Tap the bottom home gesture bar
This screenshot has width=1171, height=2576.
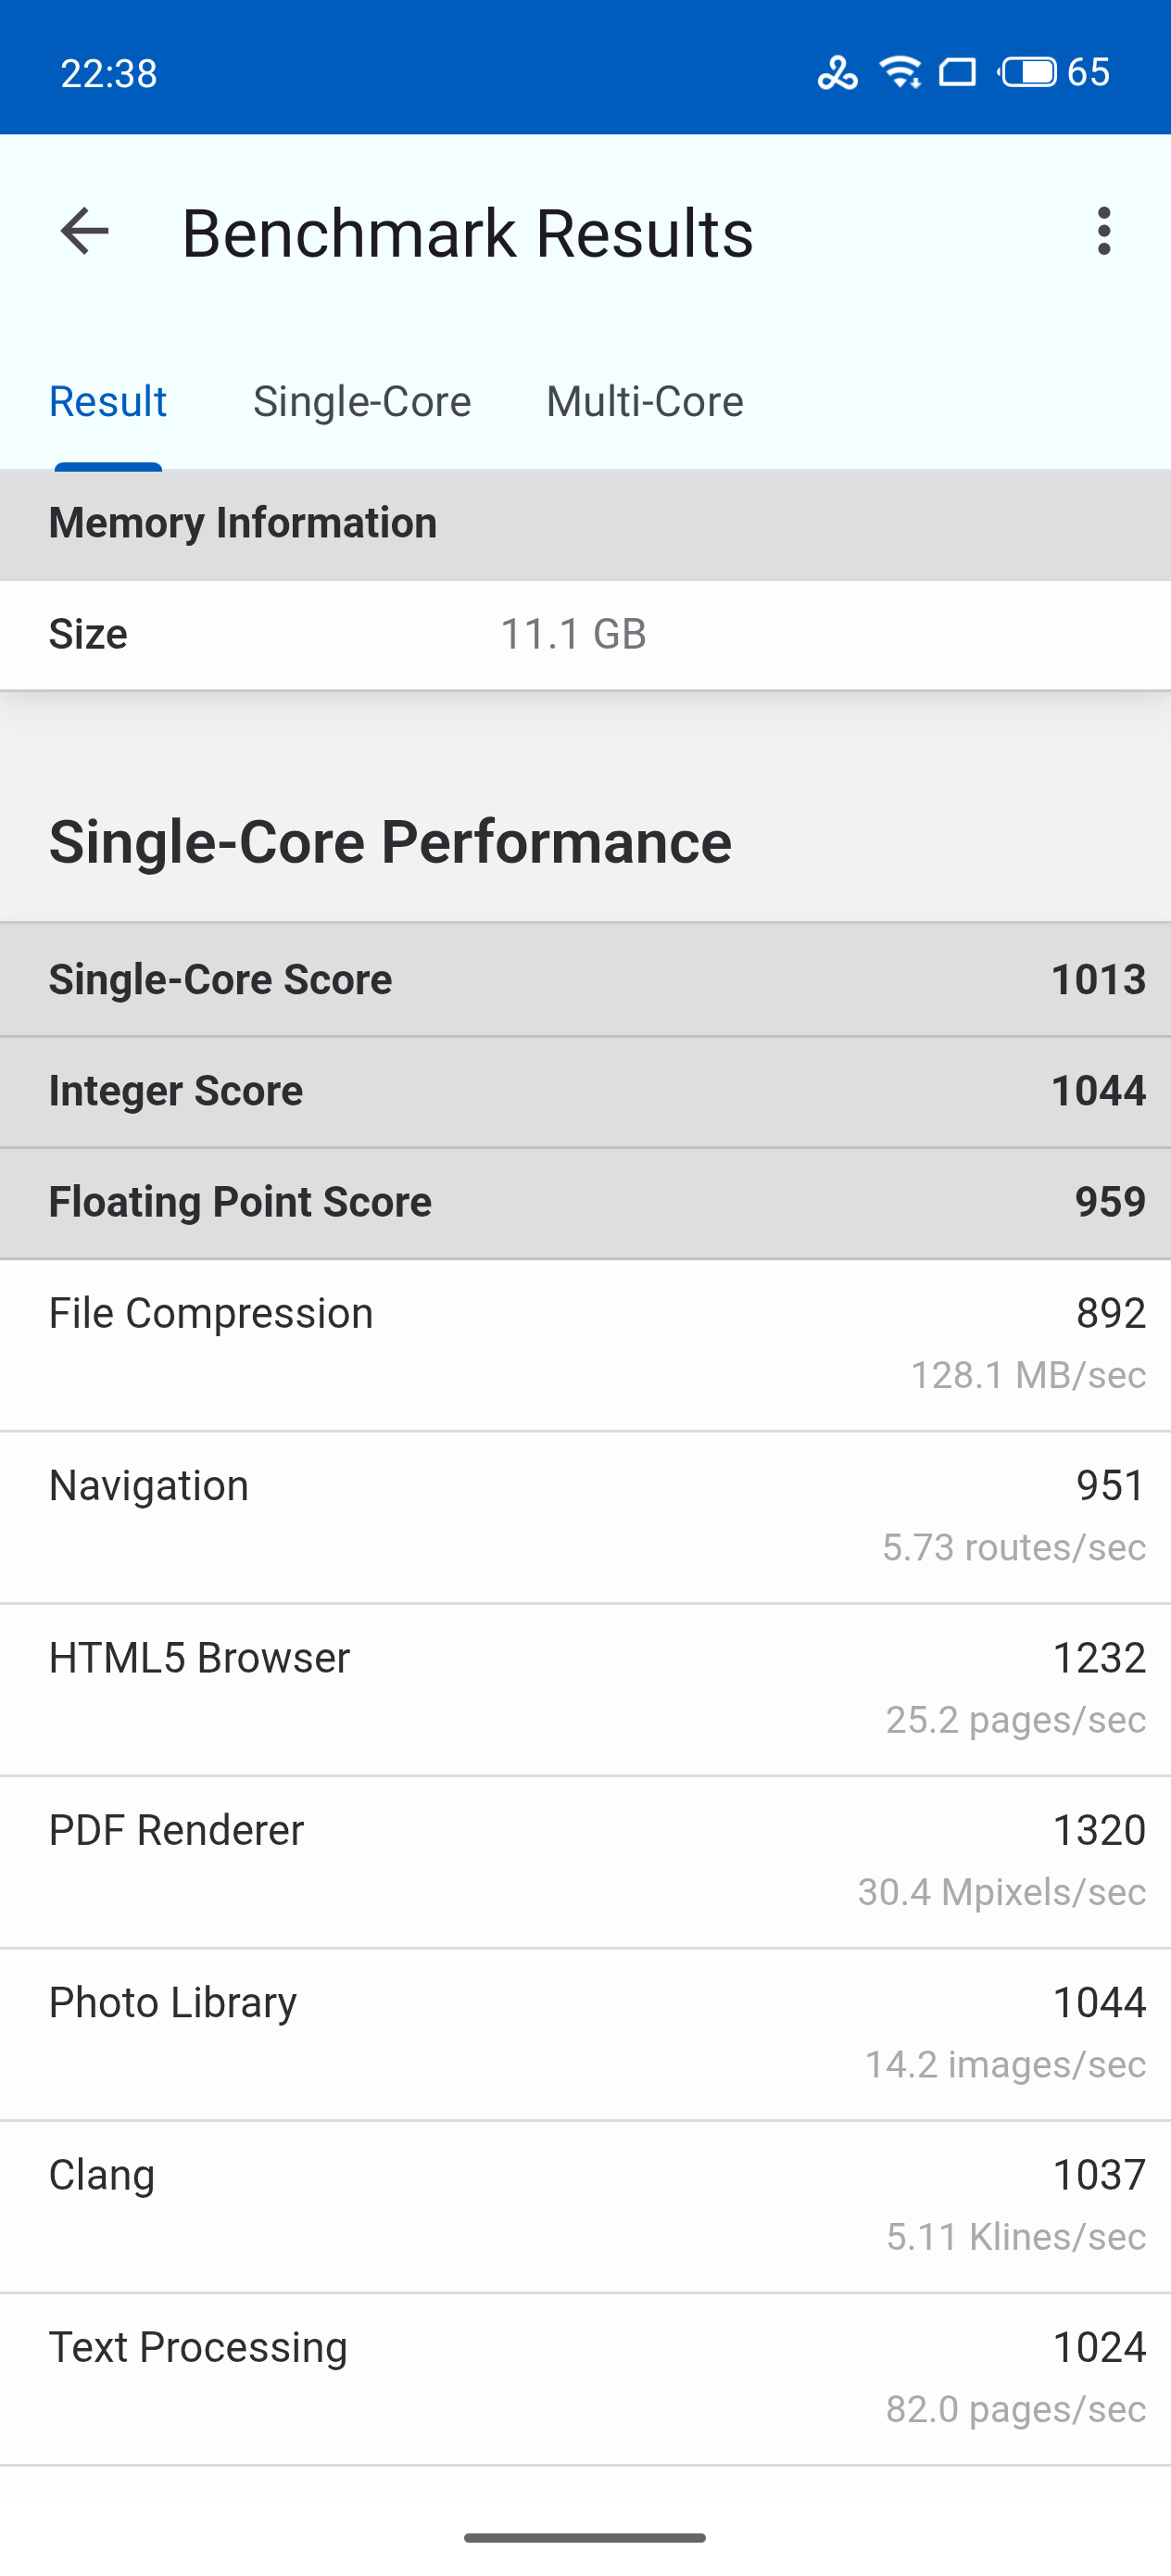(x=585, y=2537)
